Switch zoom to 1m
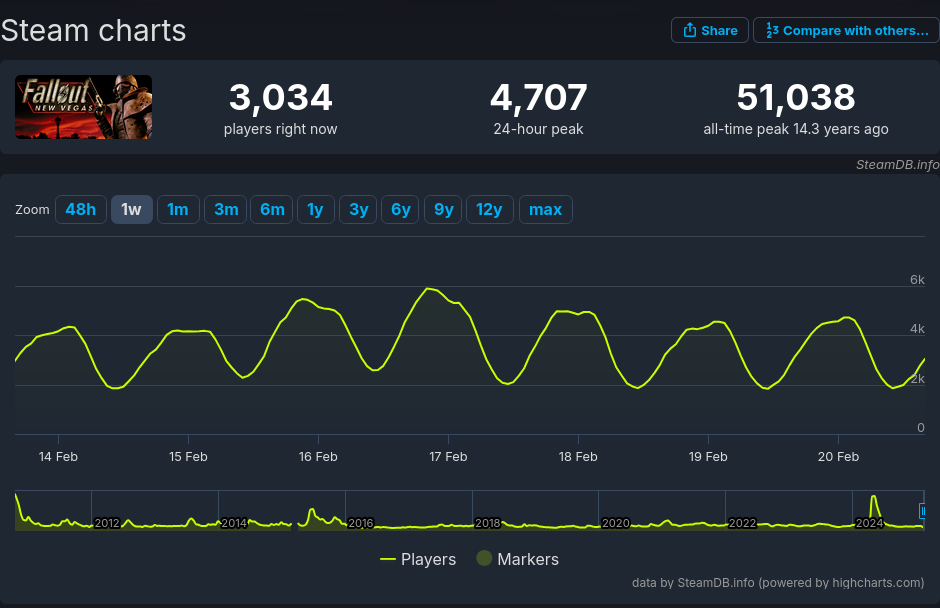Screen dimensions: 940x608 tap(178, 210)
